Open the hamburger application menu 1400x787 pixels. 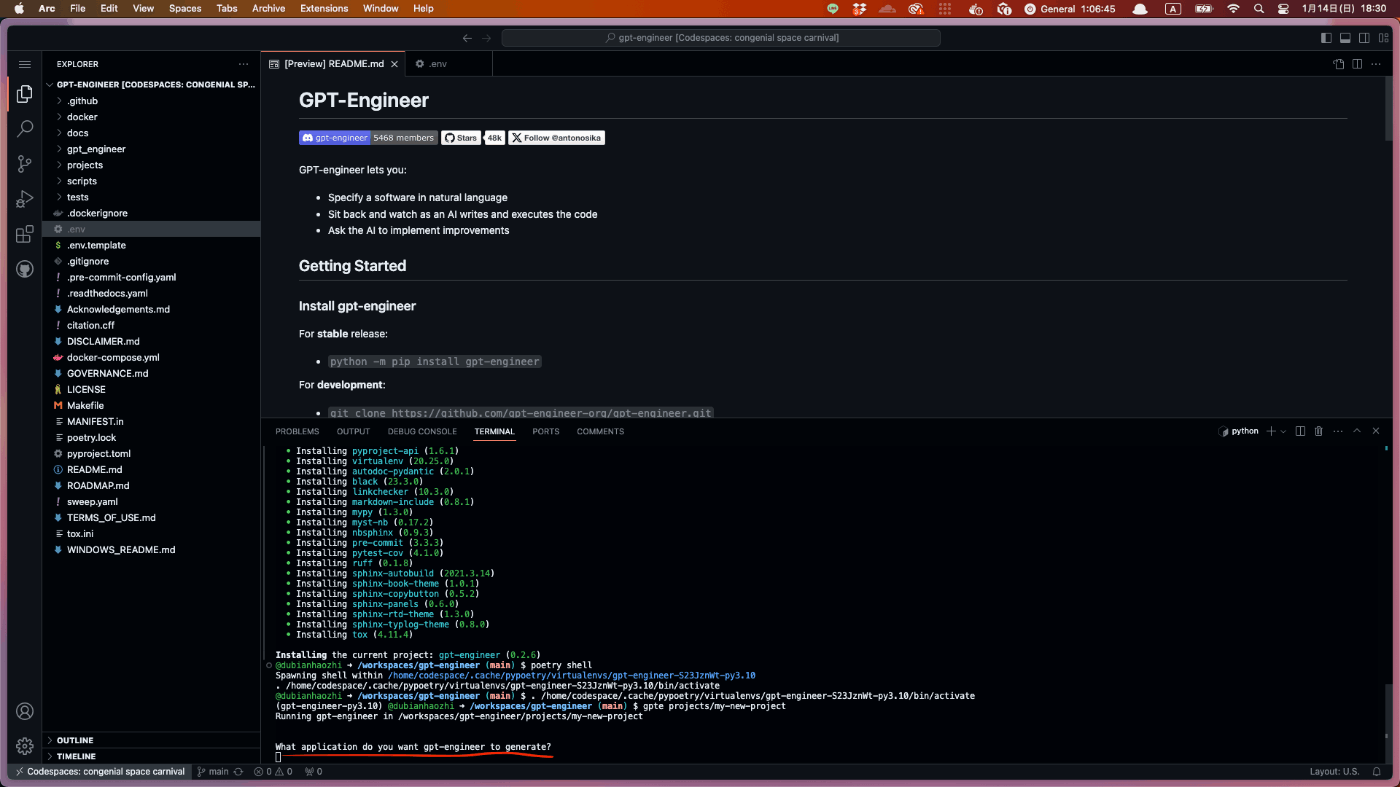(25, 64)
